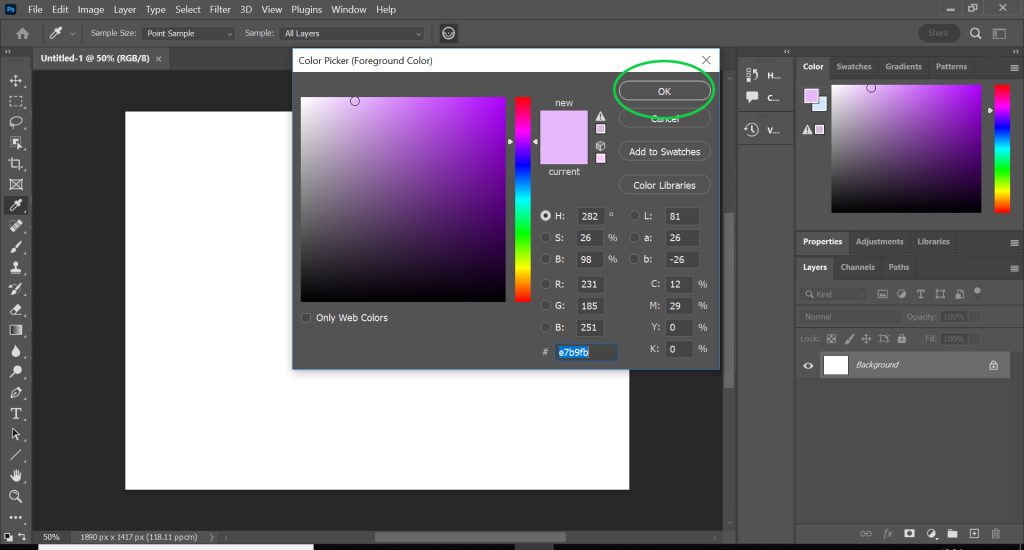Select the Hand tool
The image size is (1024, 550).
point(16,475)
